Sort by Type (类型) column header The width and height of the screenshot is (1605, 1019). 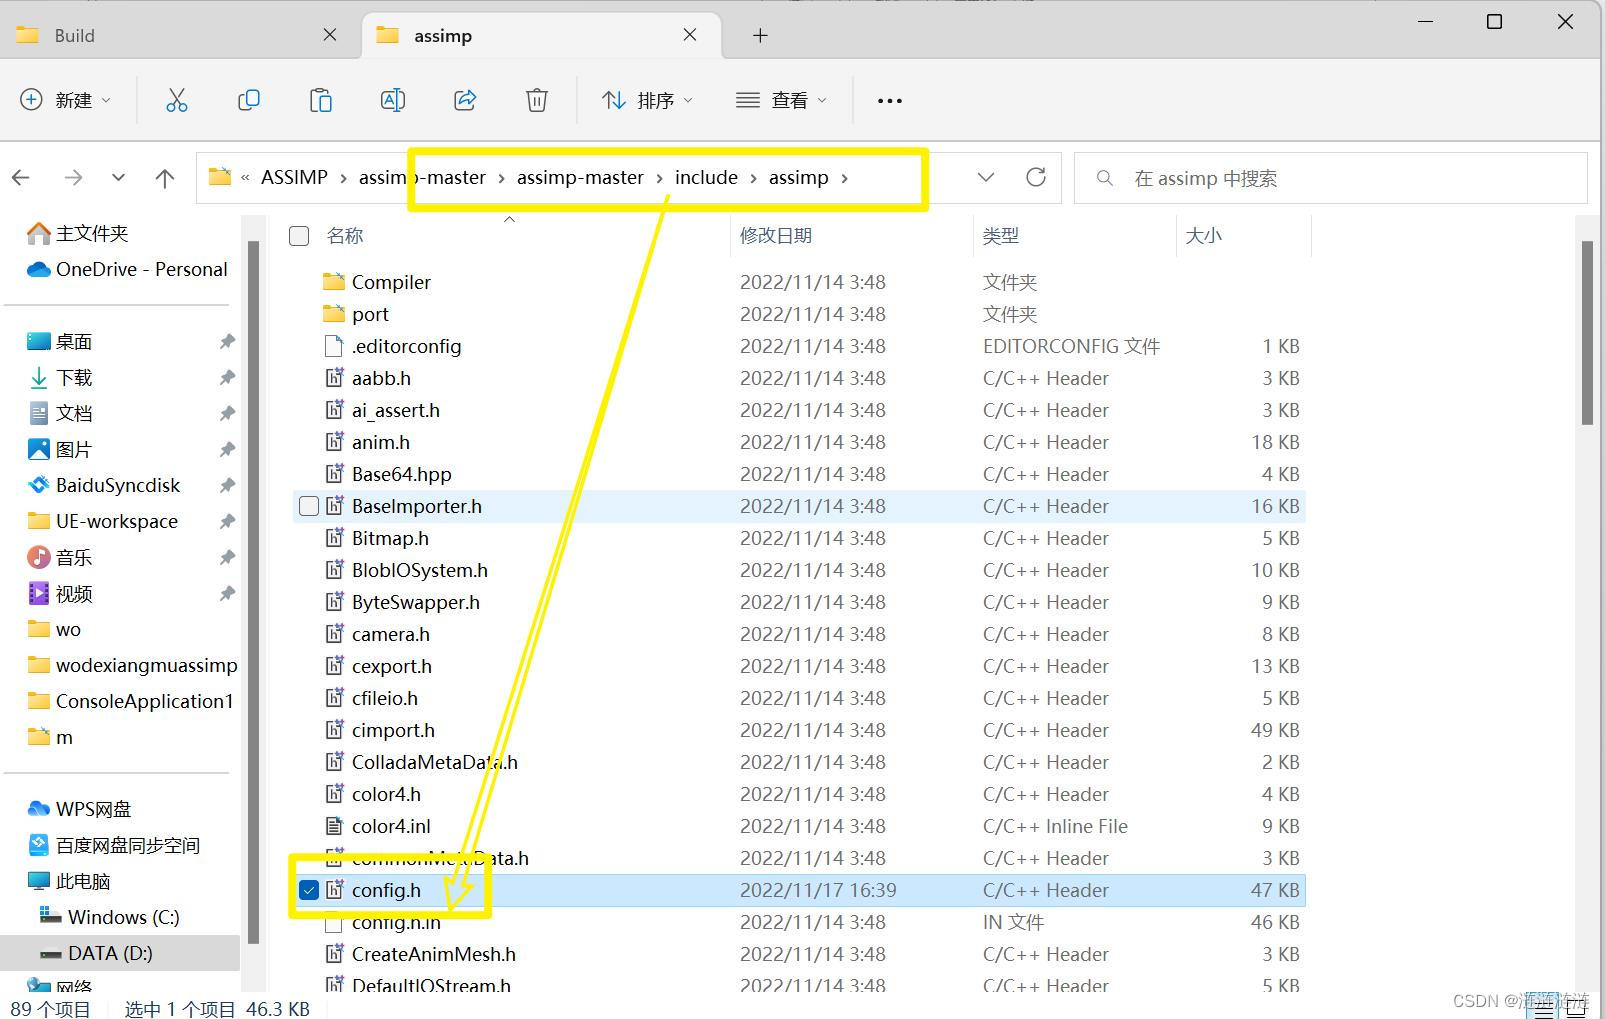pos(1001,236)
